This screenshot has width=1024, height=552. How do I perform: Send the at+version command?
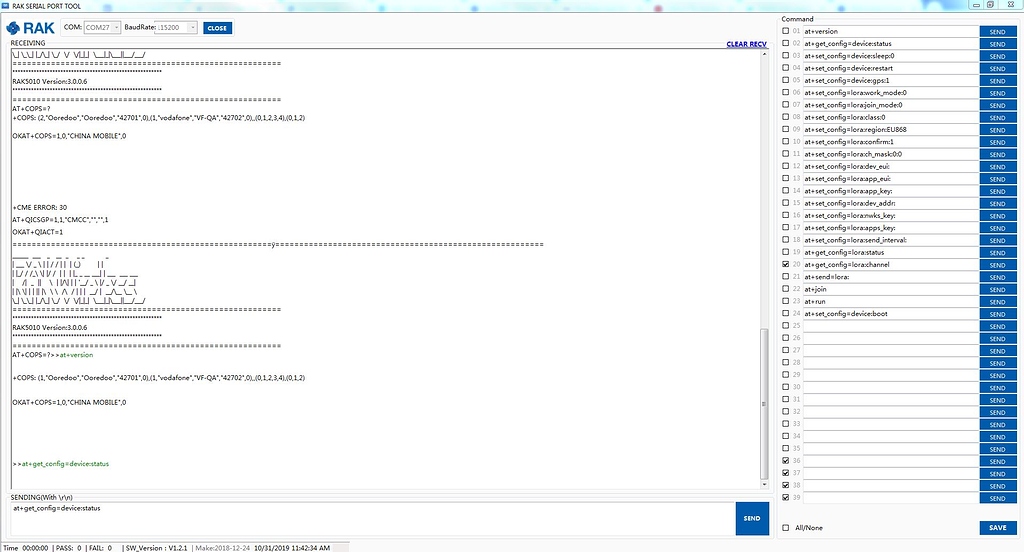point(997,31)
